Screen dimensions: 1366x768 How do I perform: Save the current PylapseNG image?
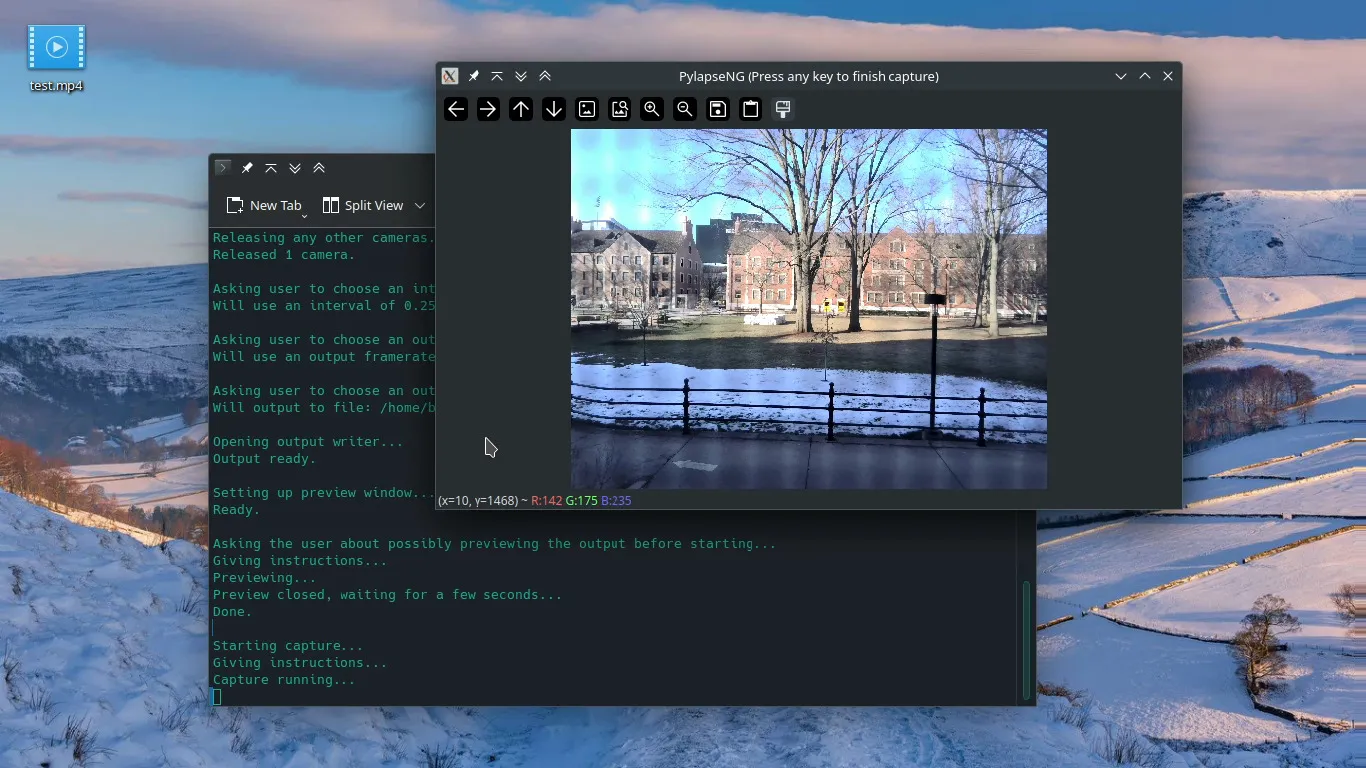tap(718, 110)
